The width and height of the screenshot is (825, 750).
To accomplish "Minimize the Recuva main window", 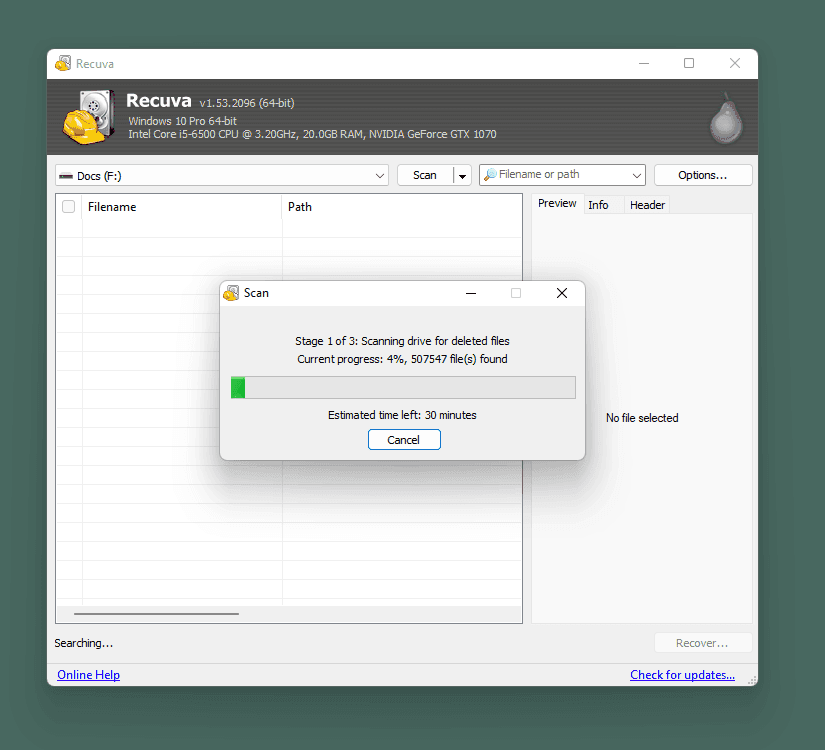I will point(644,63).
